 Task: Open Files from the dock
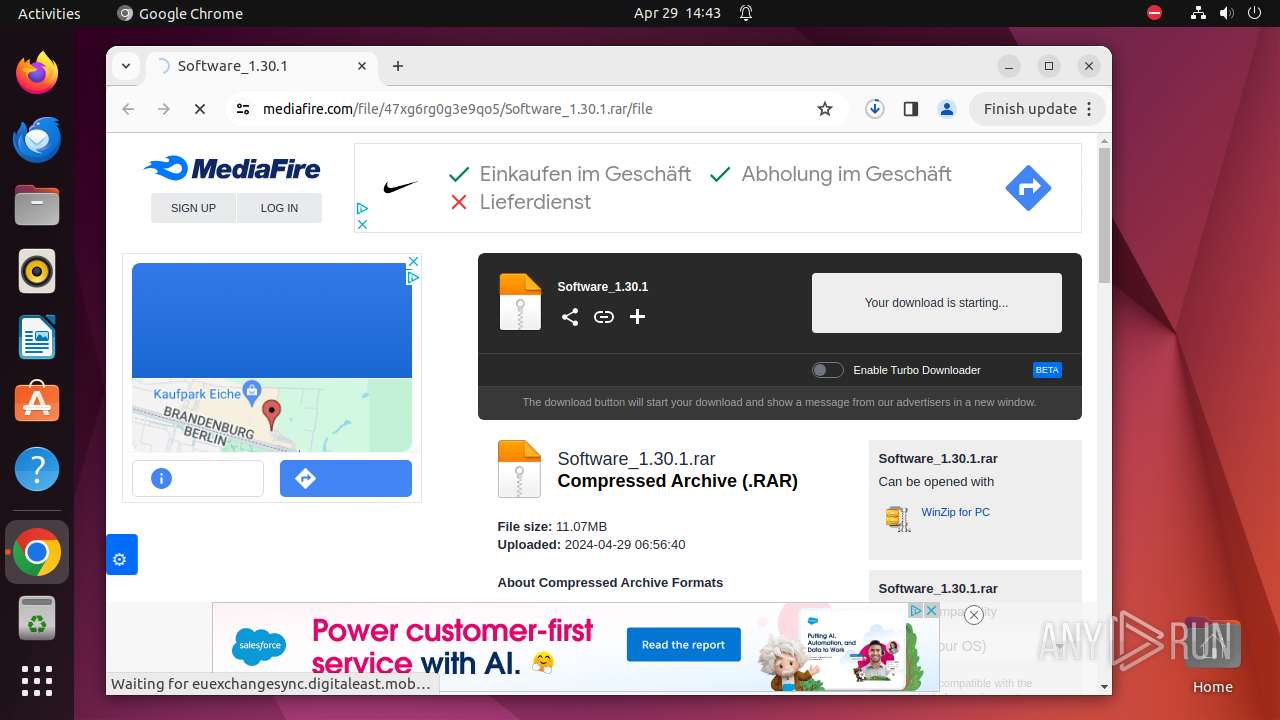pyautogui.click(x=37, y=205)
